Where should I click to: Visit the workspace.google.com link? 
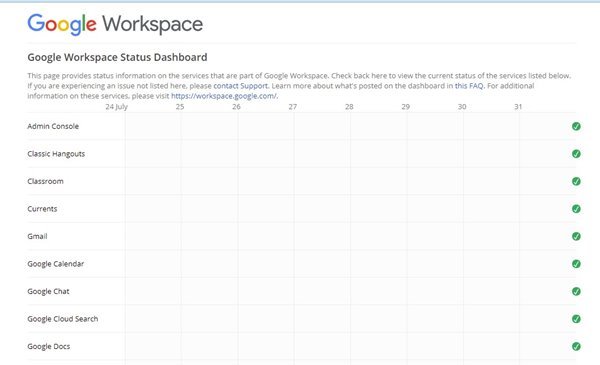pyautogui.click(x=224, y=96)
